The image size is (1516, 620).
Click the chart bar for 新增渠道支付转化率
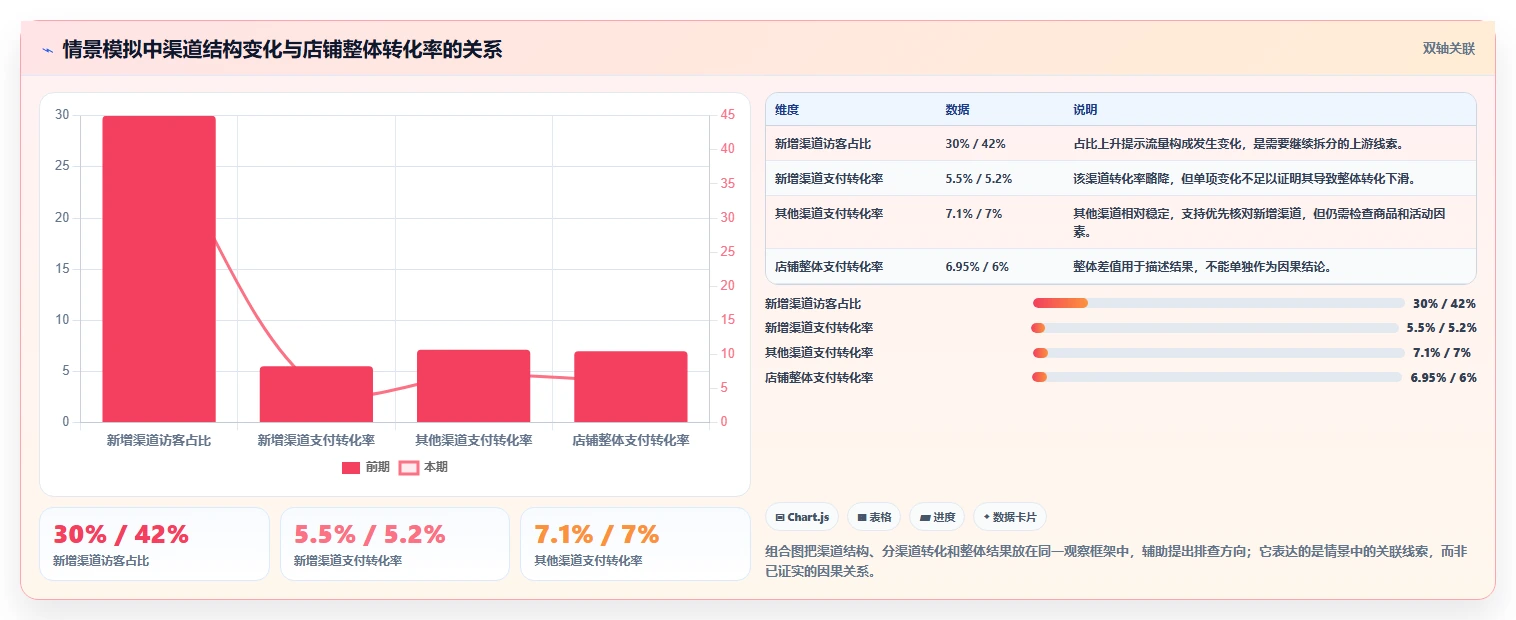(x=316, y=394)
